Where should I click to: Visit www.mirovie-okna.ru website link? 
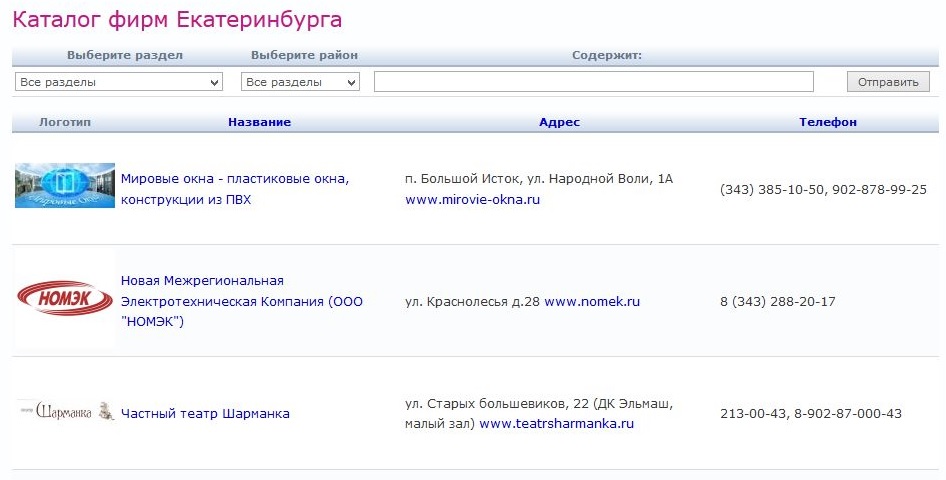point(472,200)
